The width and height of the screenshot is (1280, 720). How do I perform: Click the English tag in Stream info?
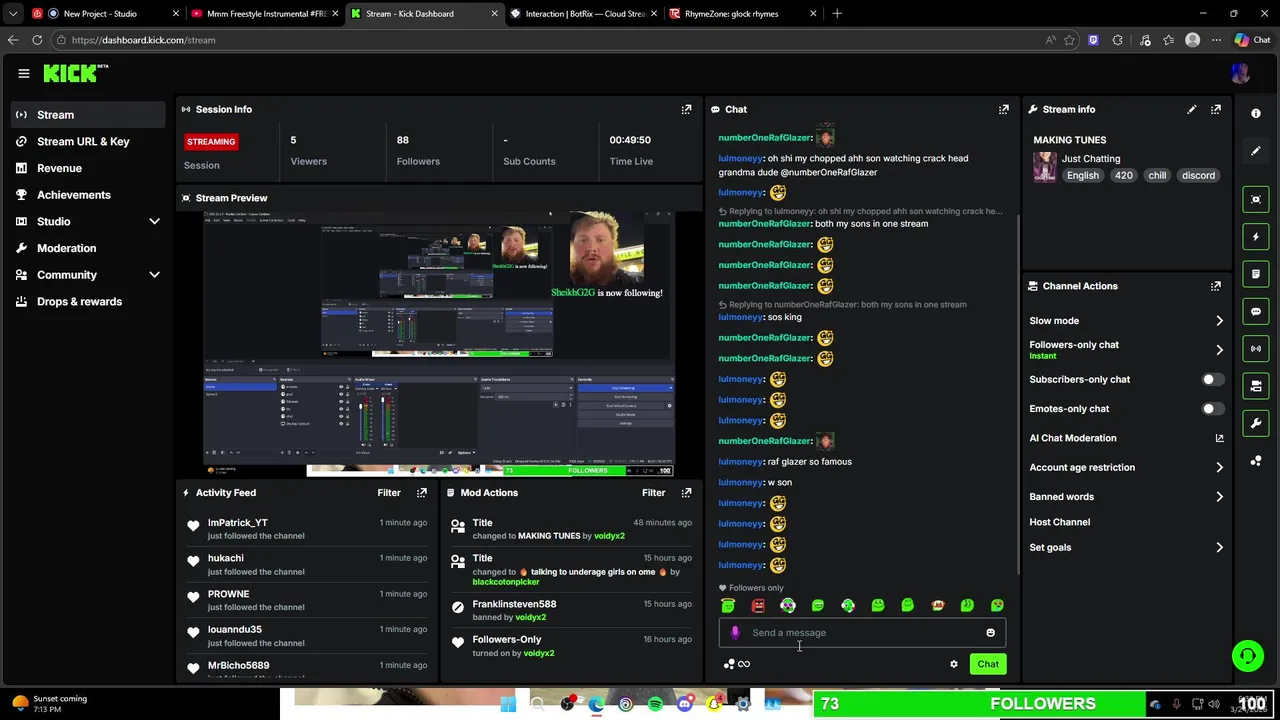click(x=1082, y=176)
